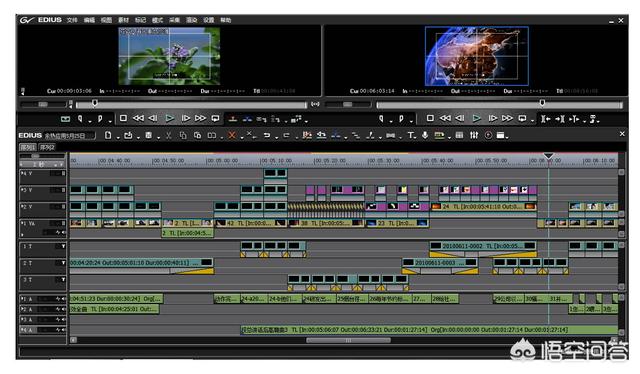Image resolution: width=640 pixels, height=374 pixels.
Task: Create new sequence from timeline toolbar
Action: point(108,135)
